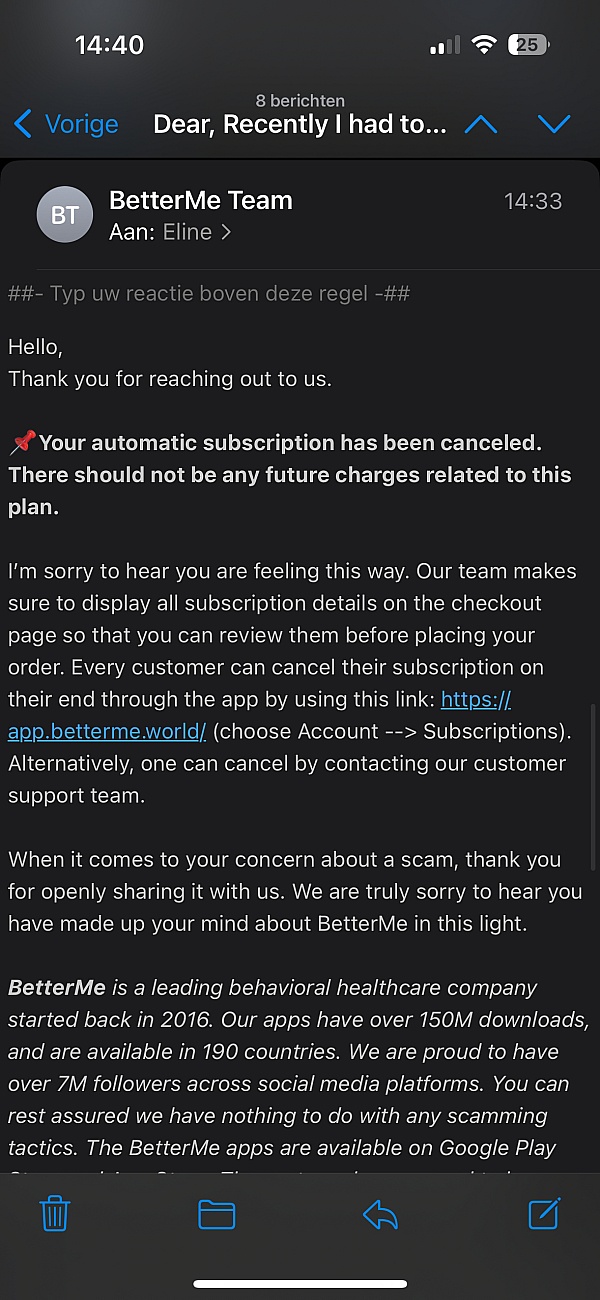This screenshot has height=1300, width=600.
Task: Tap the 14:33 message timestamp
Action: pyautogui.click(x=532, y=201)
